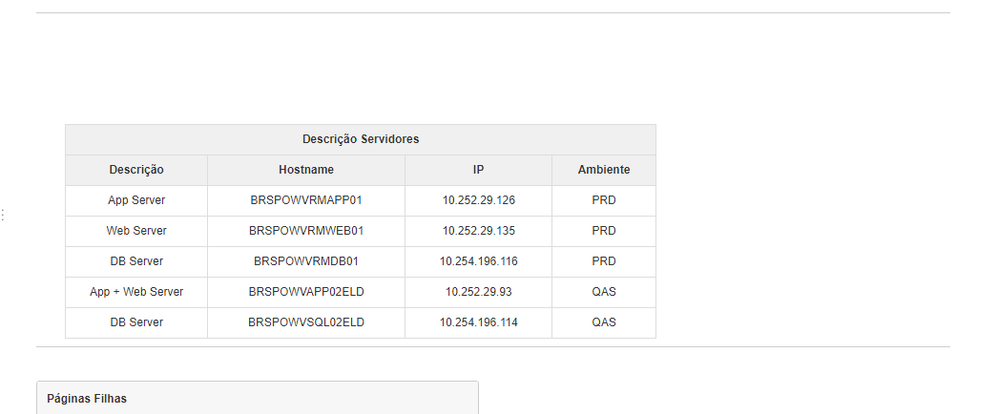Click the Web Server description cell
This screenshot has width=998, height=414.
tap(136, 231)
